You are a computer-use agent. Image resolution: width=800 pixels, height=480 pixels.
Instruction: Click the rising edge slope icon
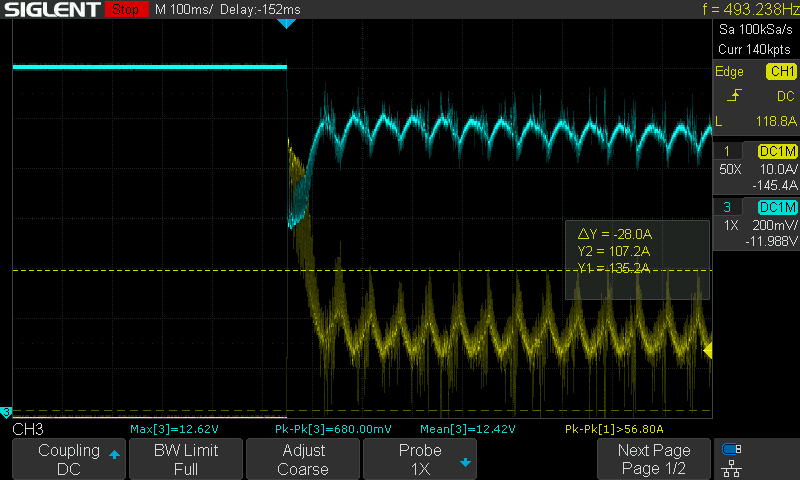click(734, 95)
